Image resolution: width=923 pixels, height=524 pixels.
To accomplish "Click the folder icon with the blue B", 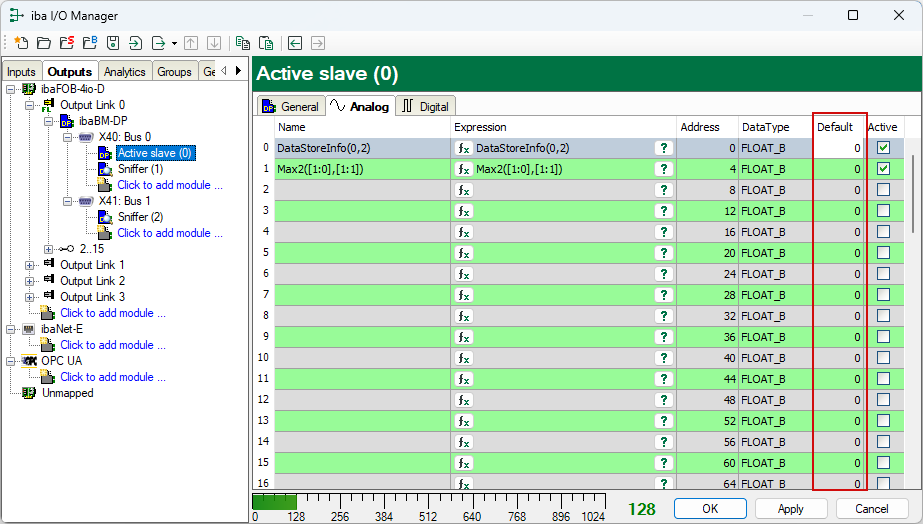I will point(89,43).
